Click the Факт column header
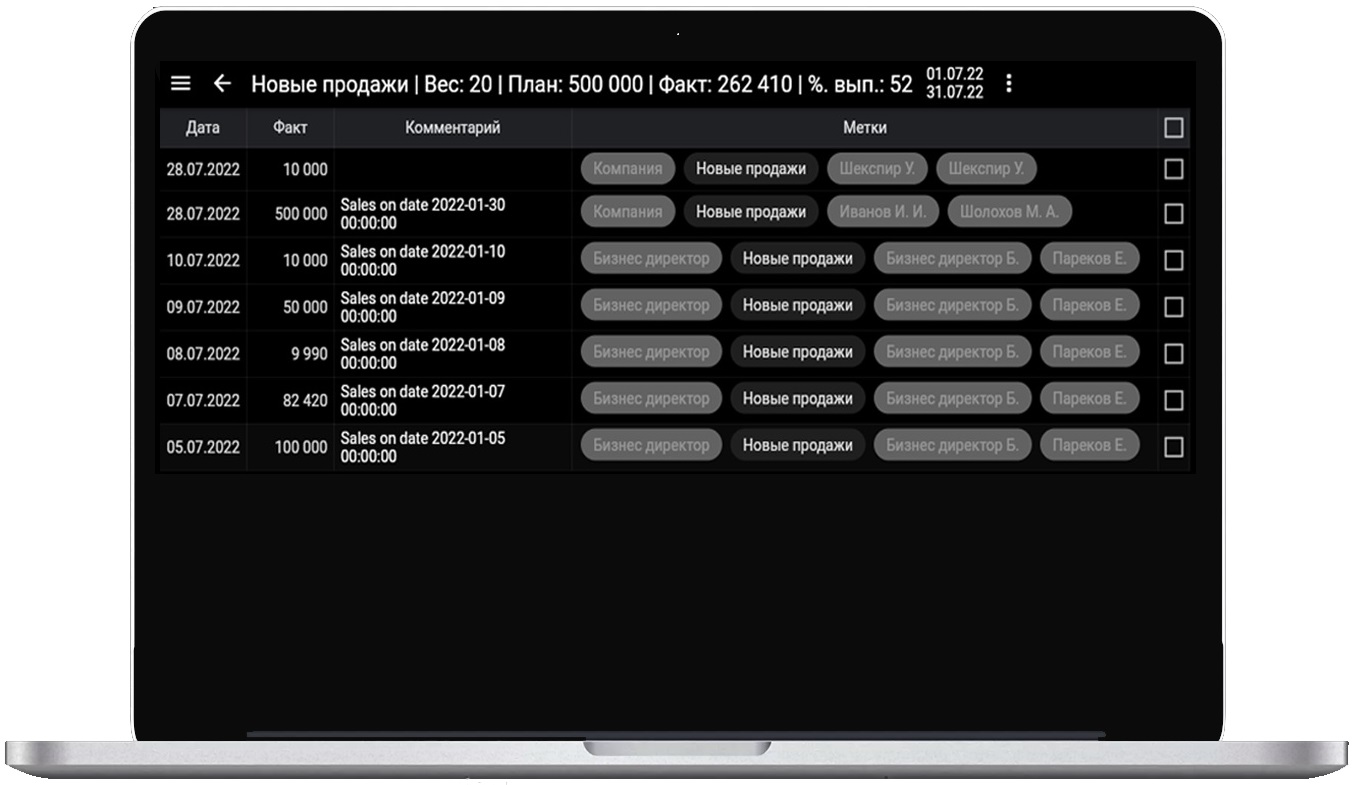The width and height of the screenshot is (1352, 785). pos(290,128)
